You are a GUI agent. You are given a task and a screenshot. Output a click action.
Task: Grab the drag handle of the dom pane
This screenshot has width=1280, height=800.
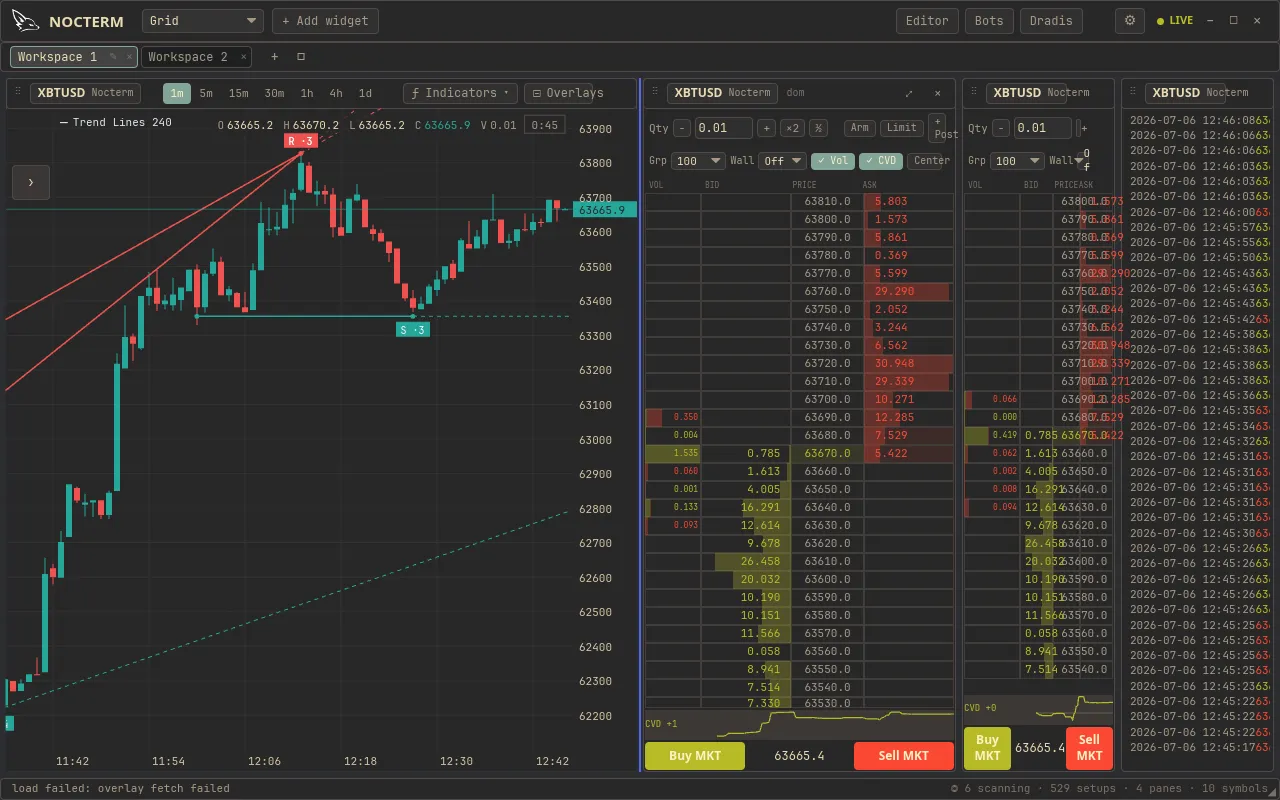[656, 93]
